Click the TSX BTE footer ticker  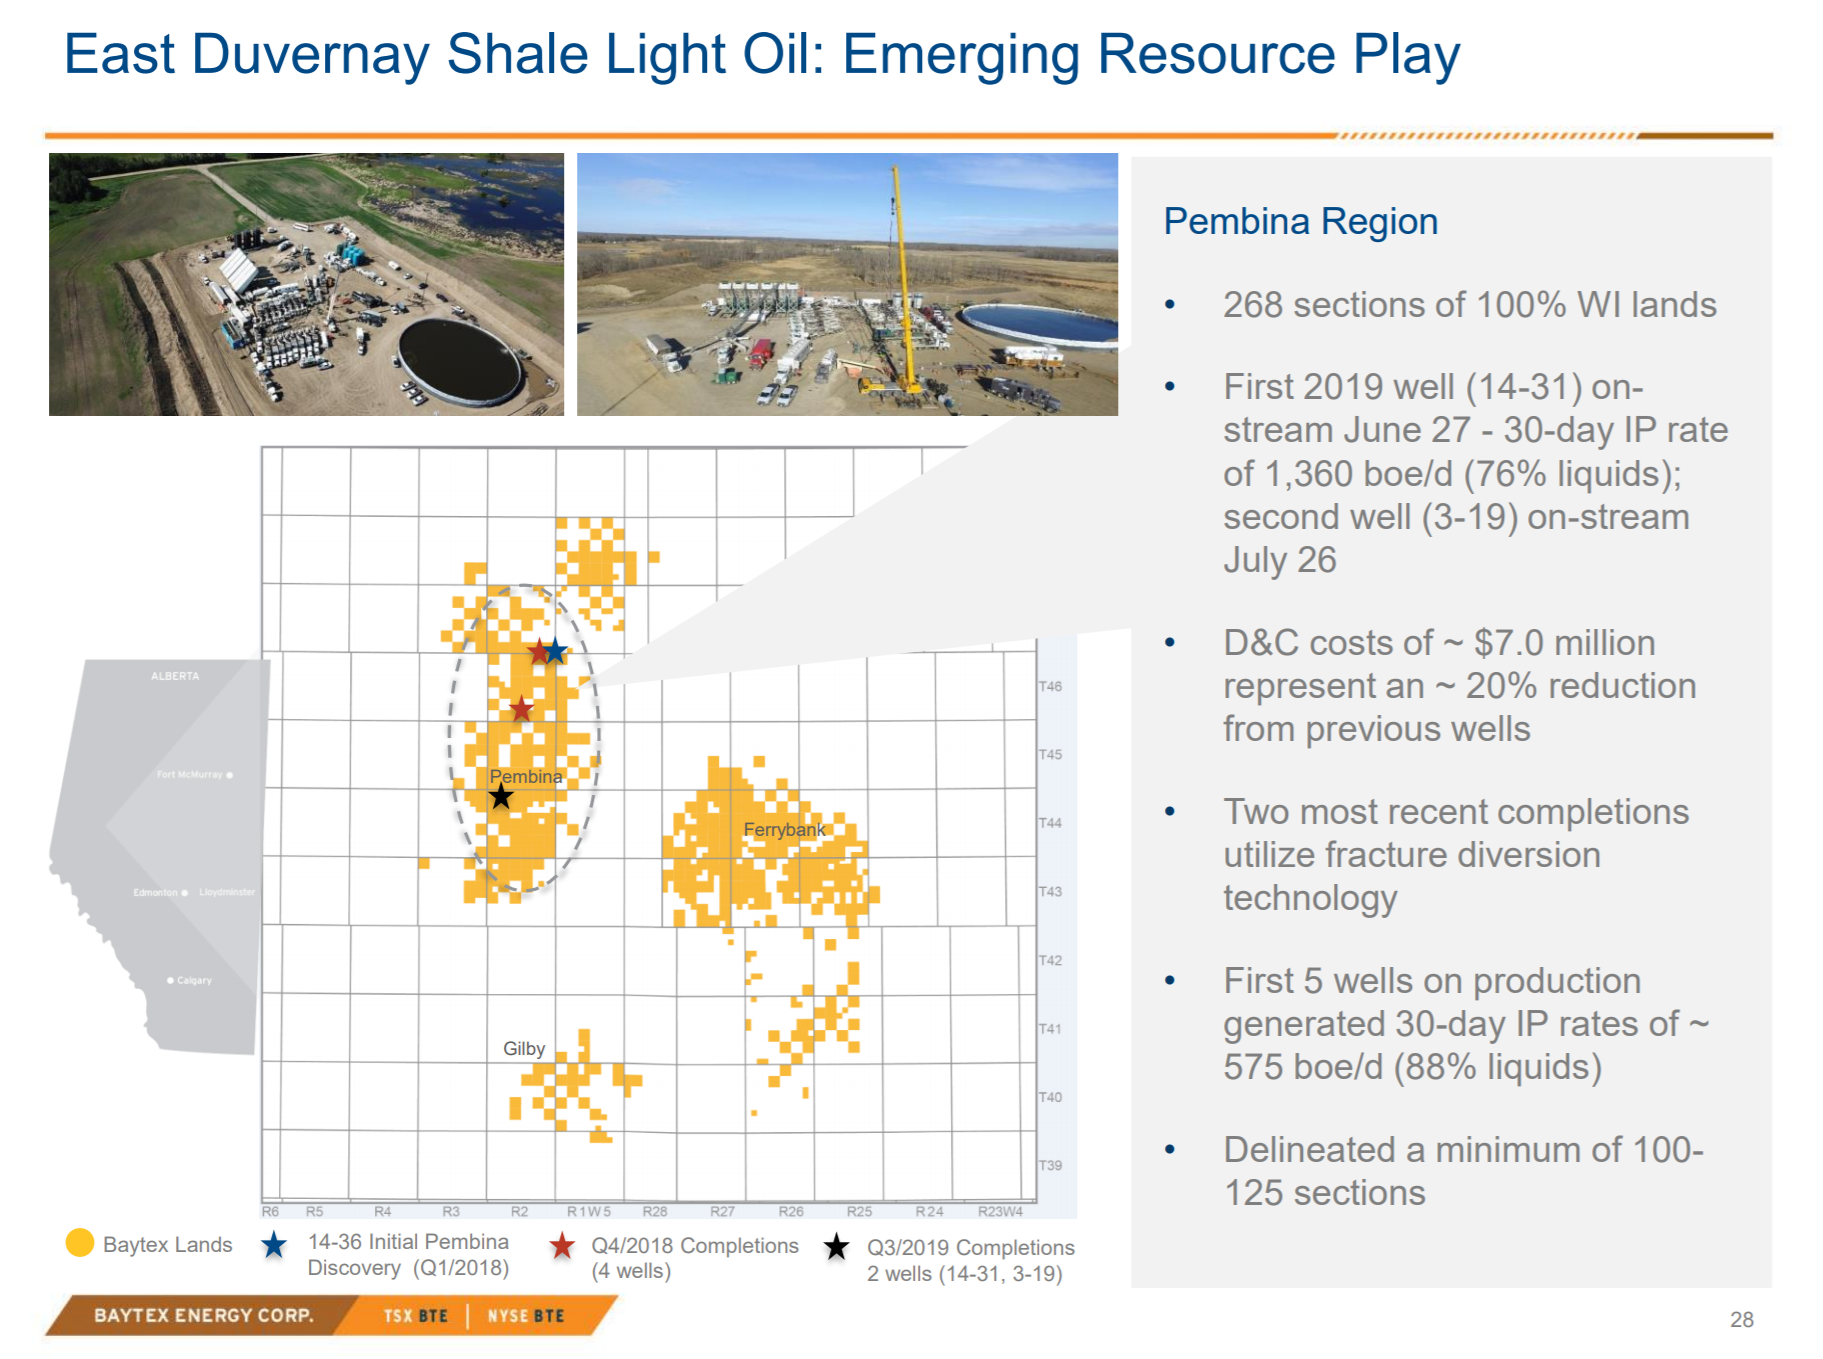pos(416,1316)
